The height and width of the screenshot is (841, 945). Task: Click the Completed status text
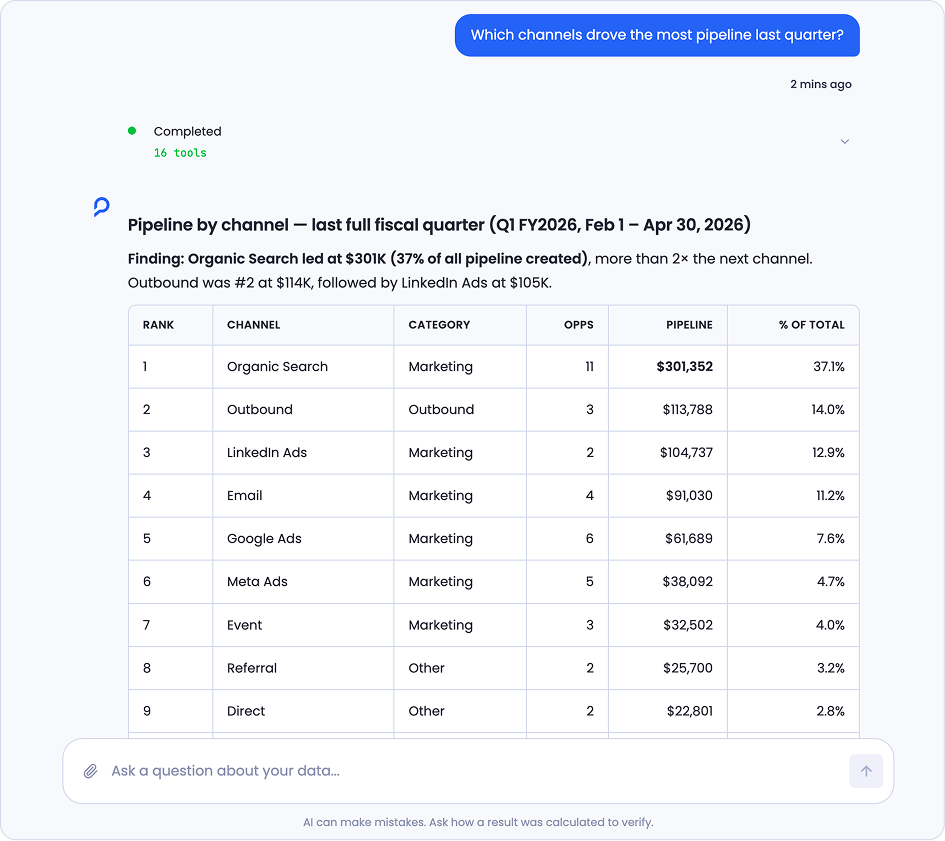pos(187,131)
